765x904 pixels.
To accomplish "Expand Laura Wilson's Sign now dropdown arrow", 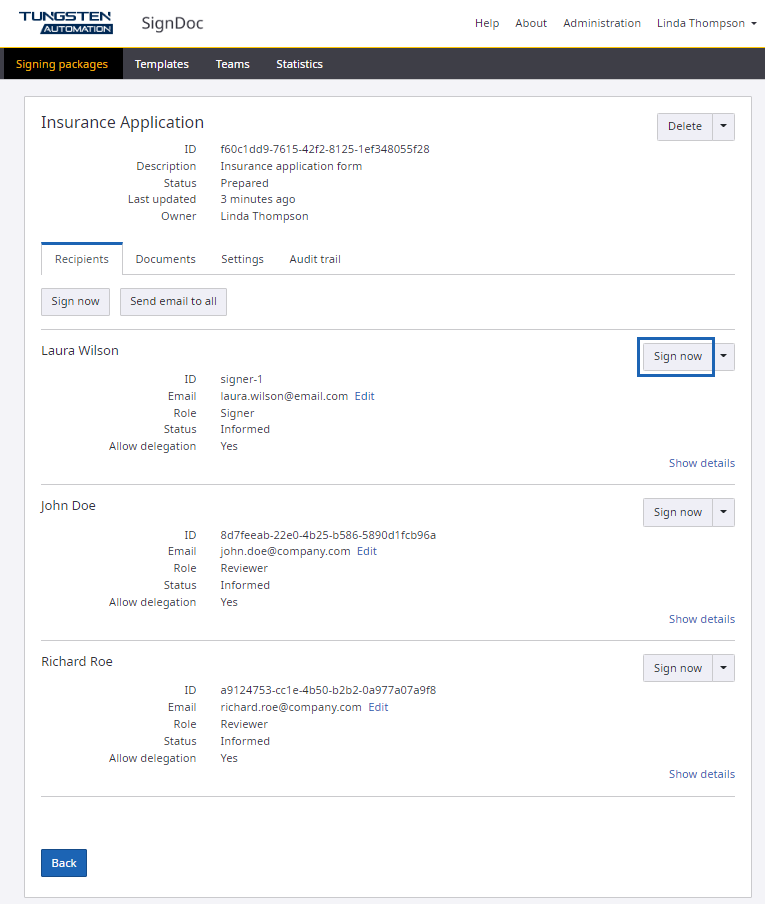I will click(x=724, y=357).
